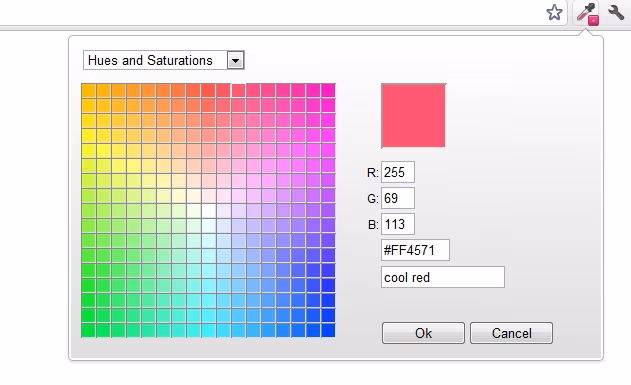631x385 pixels.
Task: Pick the blue swatch at grid bottom-right corner
Action: click(328, 330)
